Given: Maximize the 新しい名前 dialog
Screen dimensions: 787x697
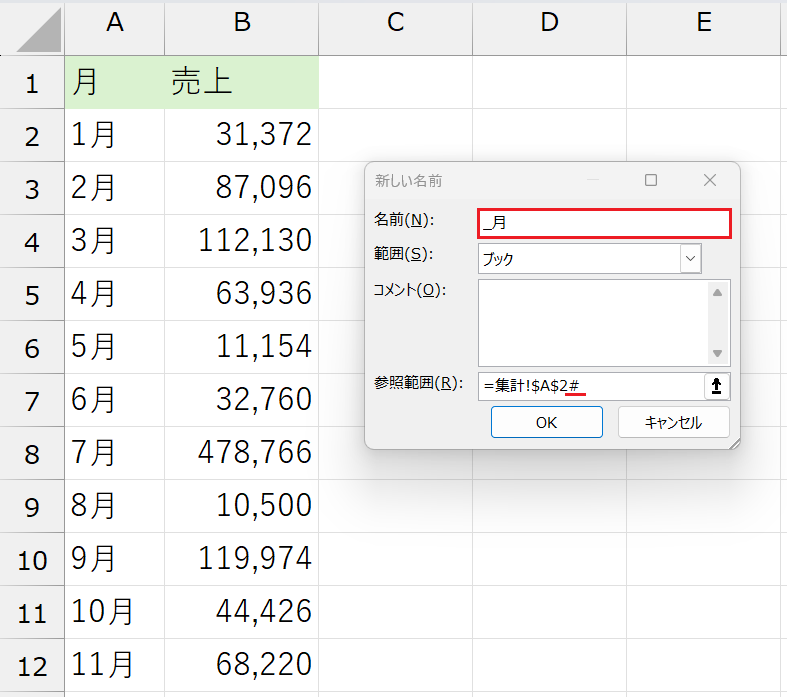Looking at the screenshot, I should [651, 180].
